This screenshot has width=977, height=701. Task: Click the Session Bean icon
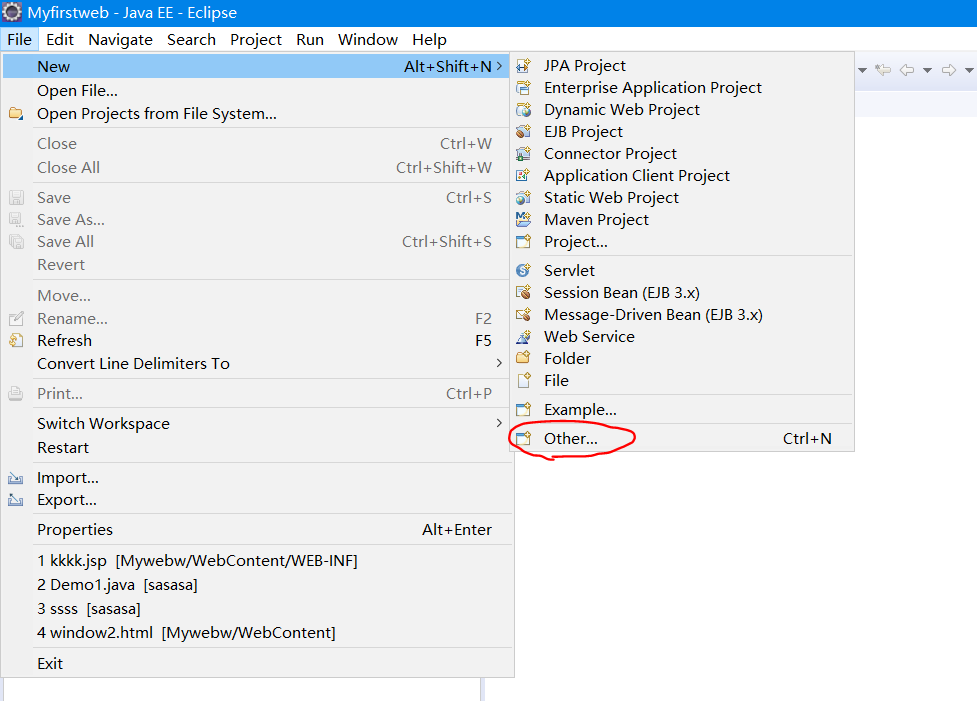523,292
